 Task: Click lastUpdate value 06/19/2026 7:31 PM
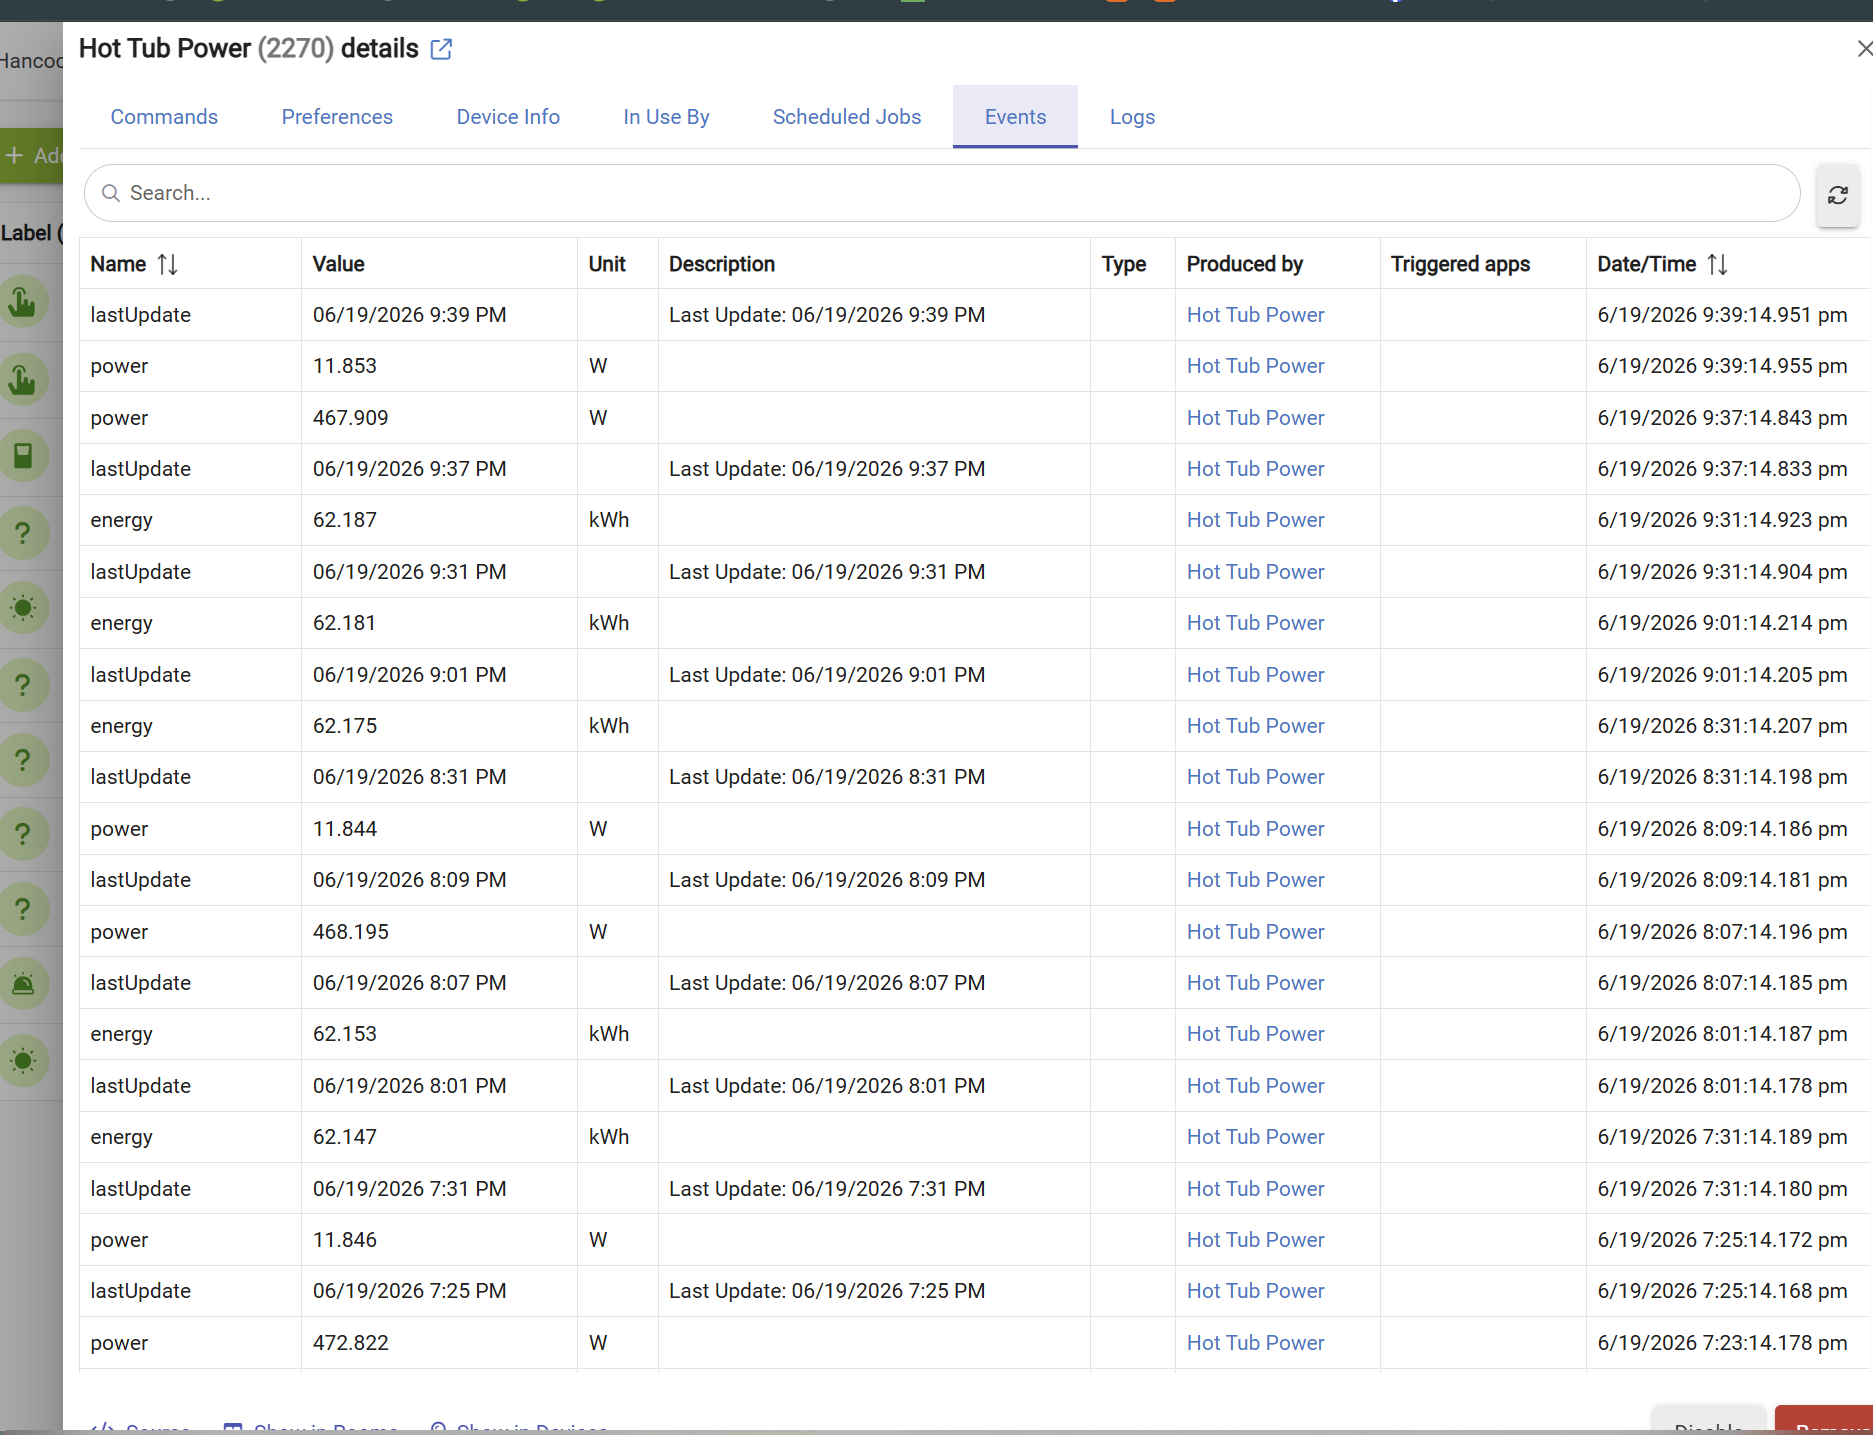pyautogui.click(x=409, y=1189)
